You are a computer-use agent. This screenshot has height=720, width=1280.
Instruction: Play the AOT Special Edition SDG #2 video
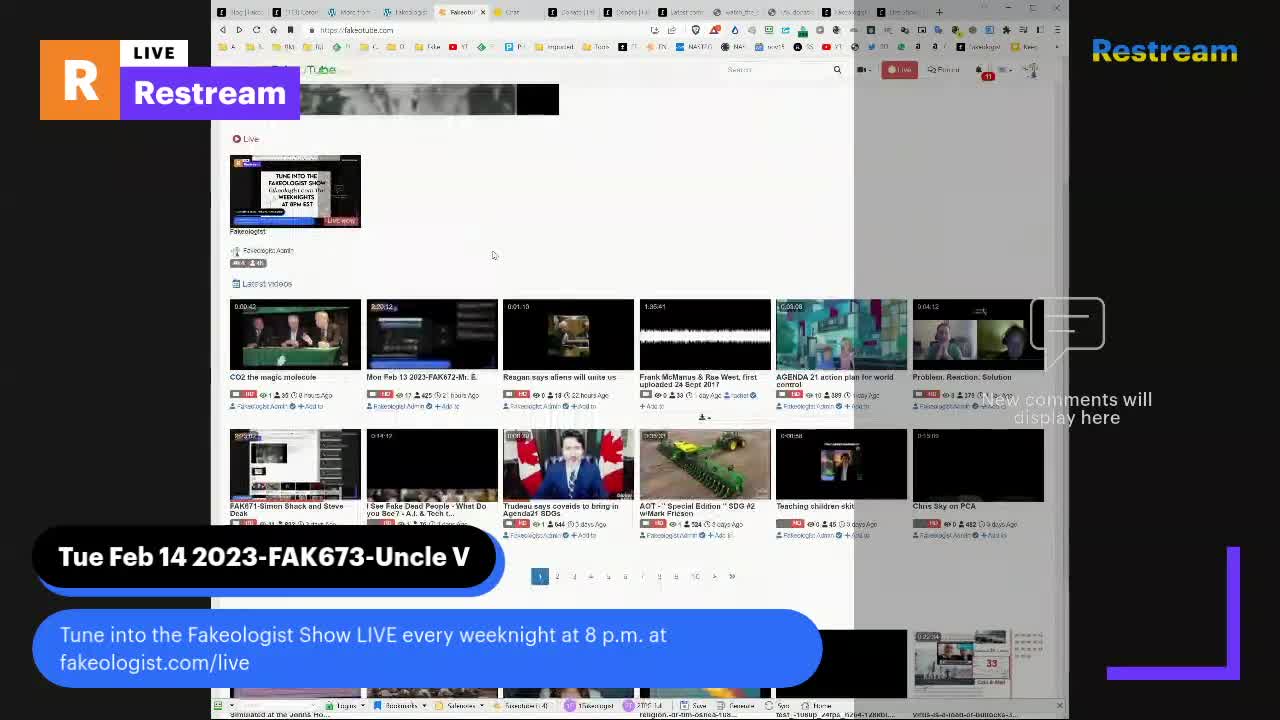[x=705, y=465]
